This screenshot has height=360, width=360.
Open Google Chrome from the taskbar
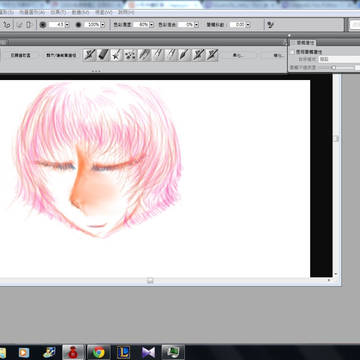point(99,352)
